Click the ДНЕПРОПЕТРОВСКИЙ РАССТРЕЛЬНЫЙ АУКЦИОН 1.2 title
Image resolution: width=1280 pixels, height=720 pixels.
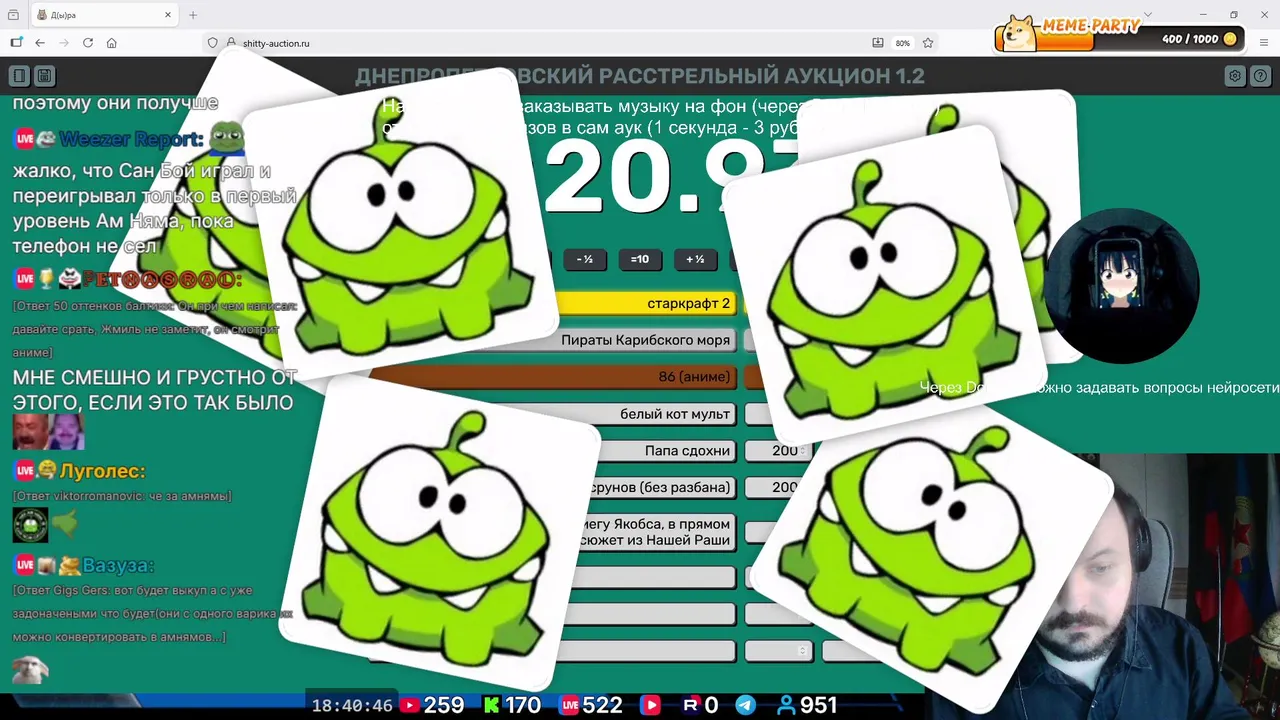pyautogui.click(x=640, y=76)
